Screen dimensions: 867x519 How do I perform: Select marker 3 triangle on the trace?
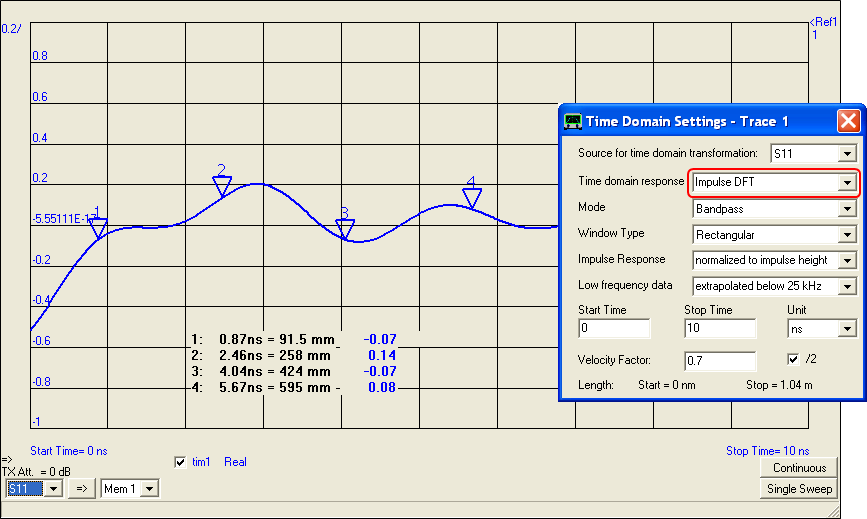(x=345, y=231)
